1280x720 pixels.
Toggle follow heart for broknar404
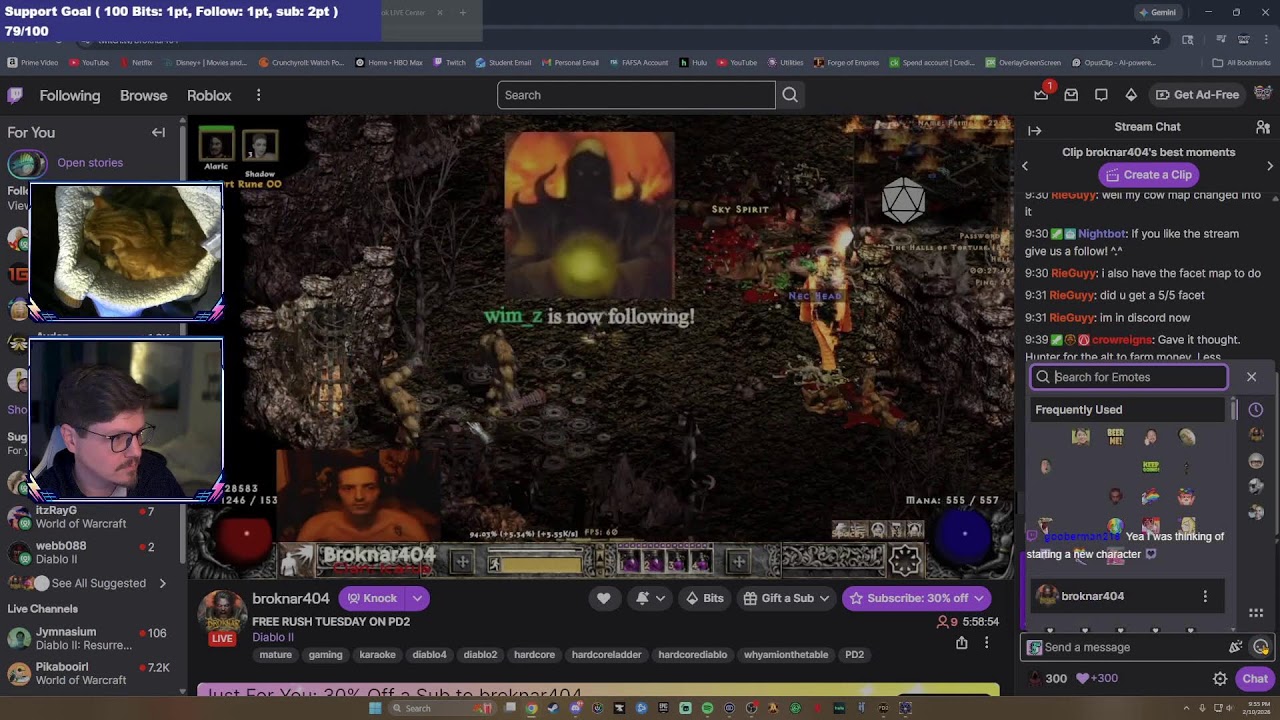coord(603,598)
